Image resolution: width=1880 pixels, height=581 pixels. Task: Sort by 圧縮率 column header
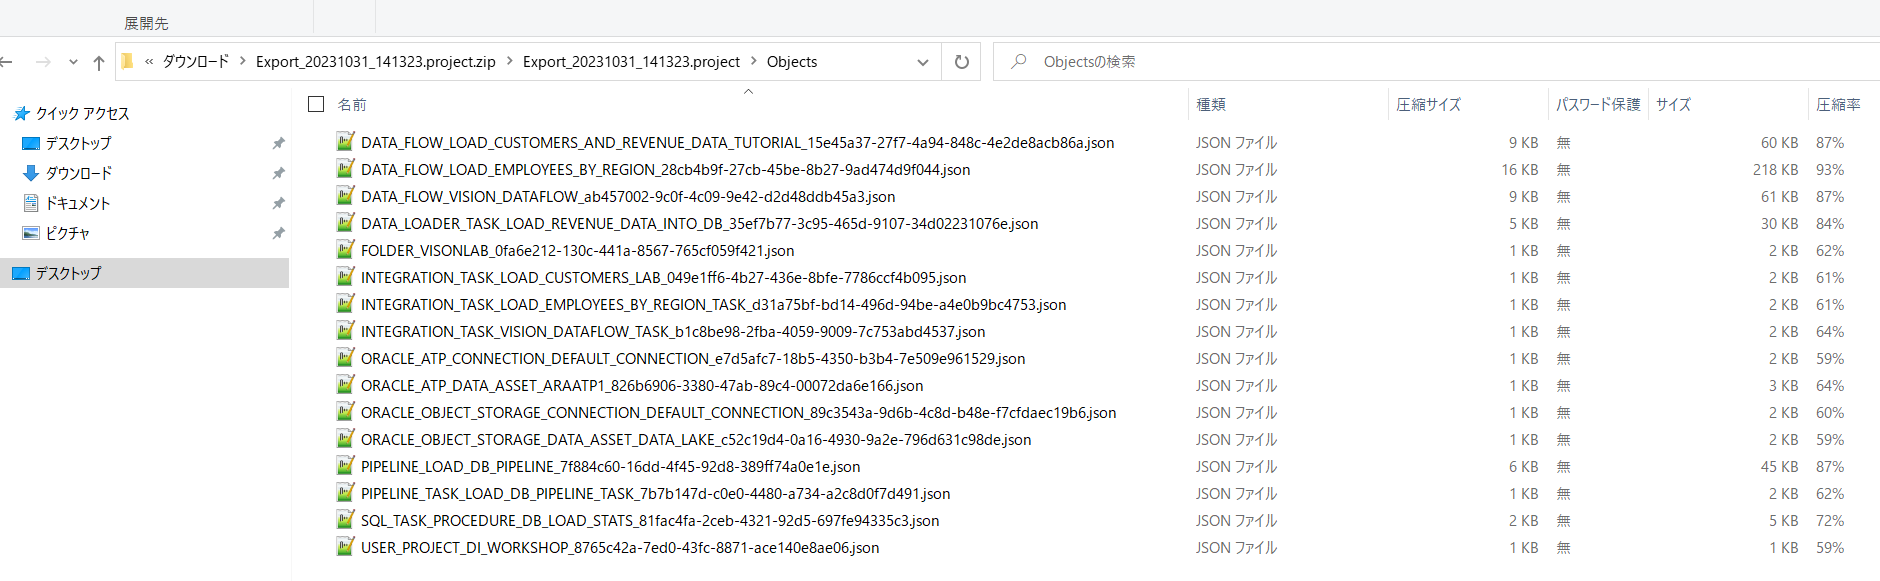coord(1838,105)
